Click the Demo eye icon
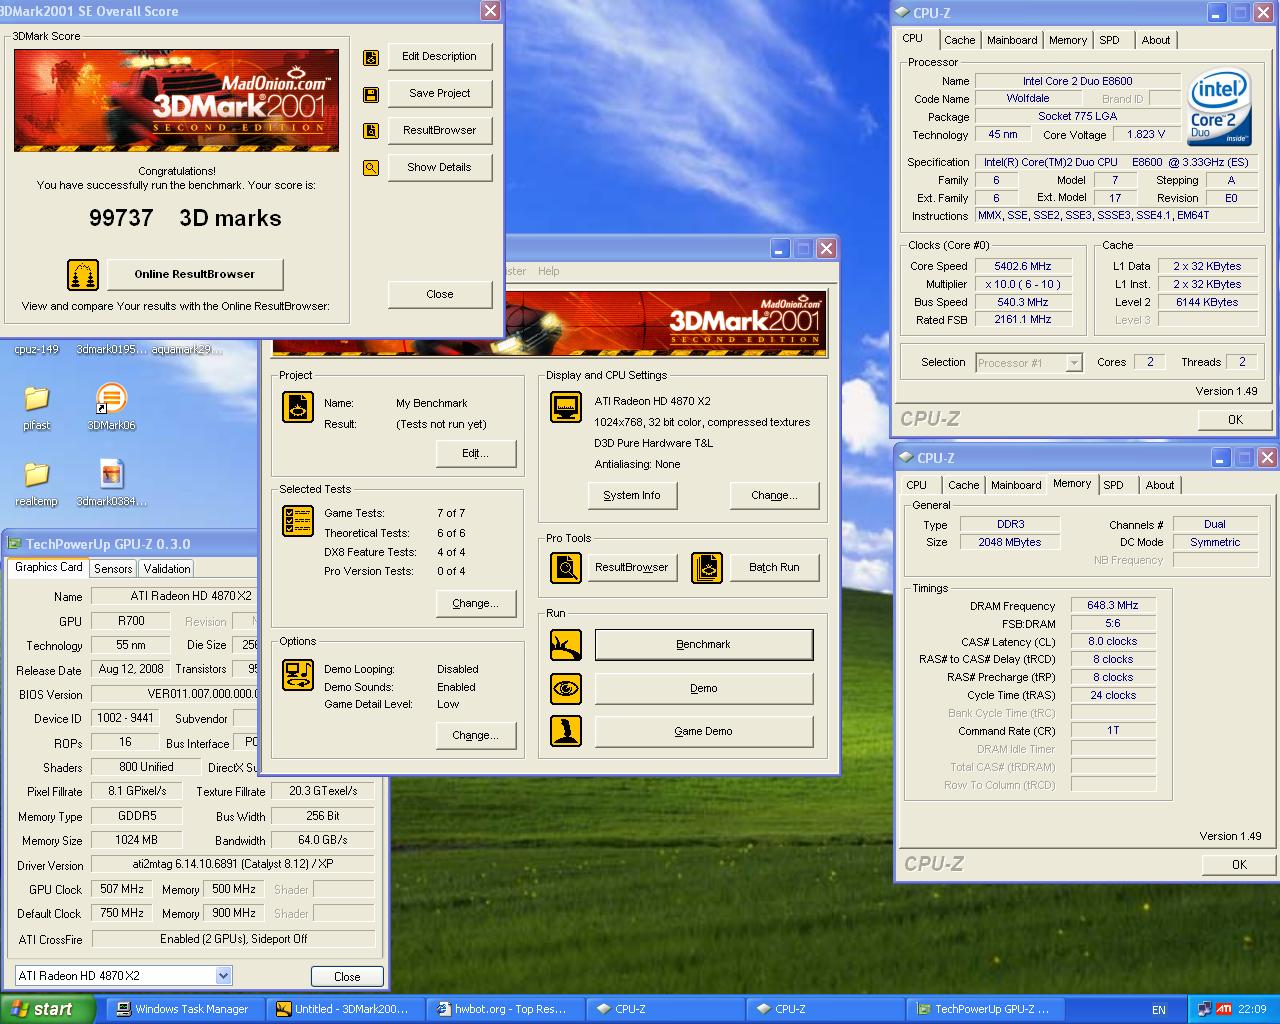 (566, 689)
